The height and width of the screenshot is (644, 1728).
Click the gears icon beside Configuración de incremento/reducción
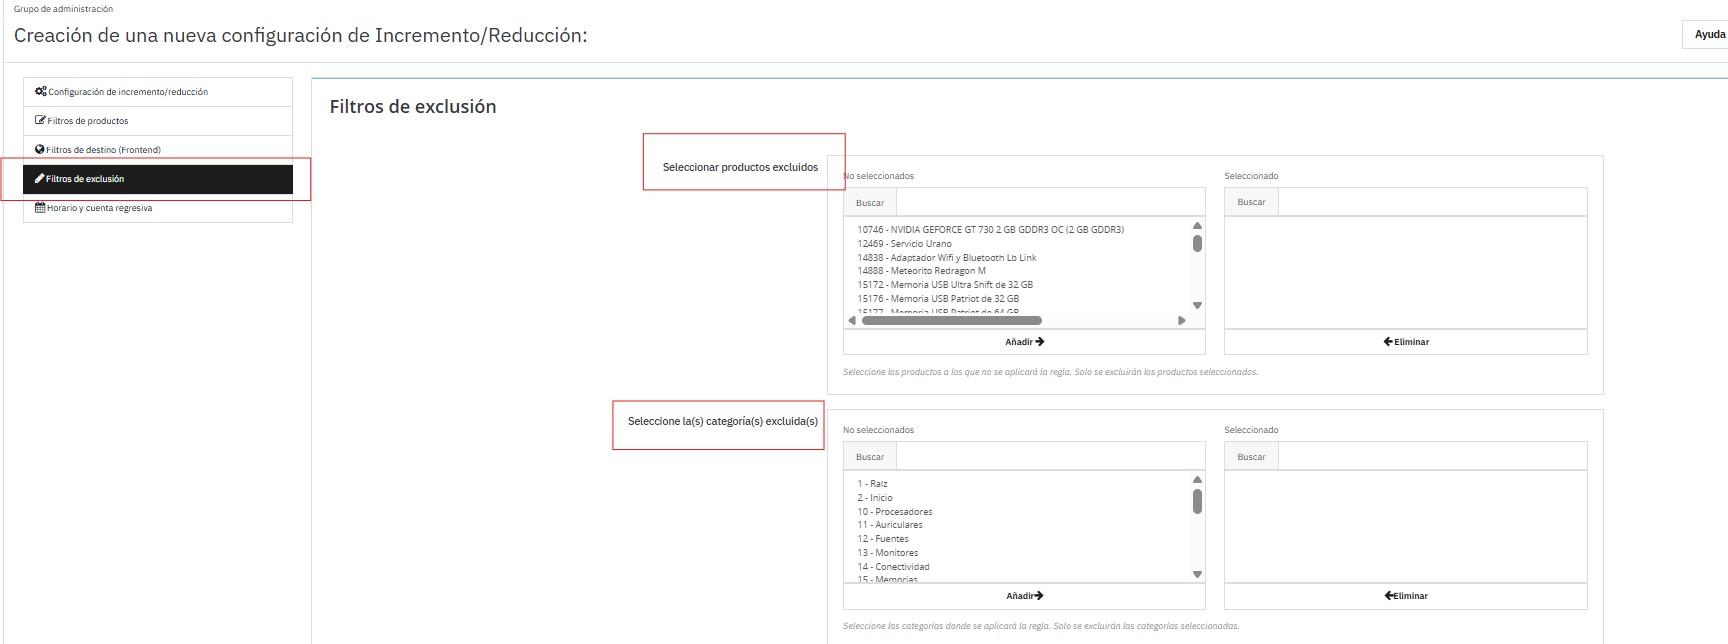tap(40, 91)
